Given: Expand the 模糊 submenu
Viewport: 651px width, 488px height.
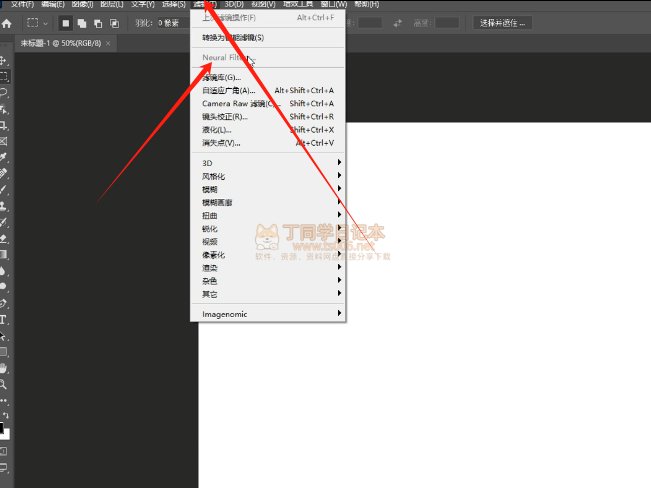Looking at the screenshot, I should coord(268,189).
